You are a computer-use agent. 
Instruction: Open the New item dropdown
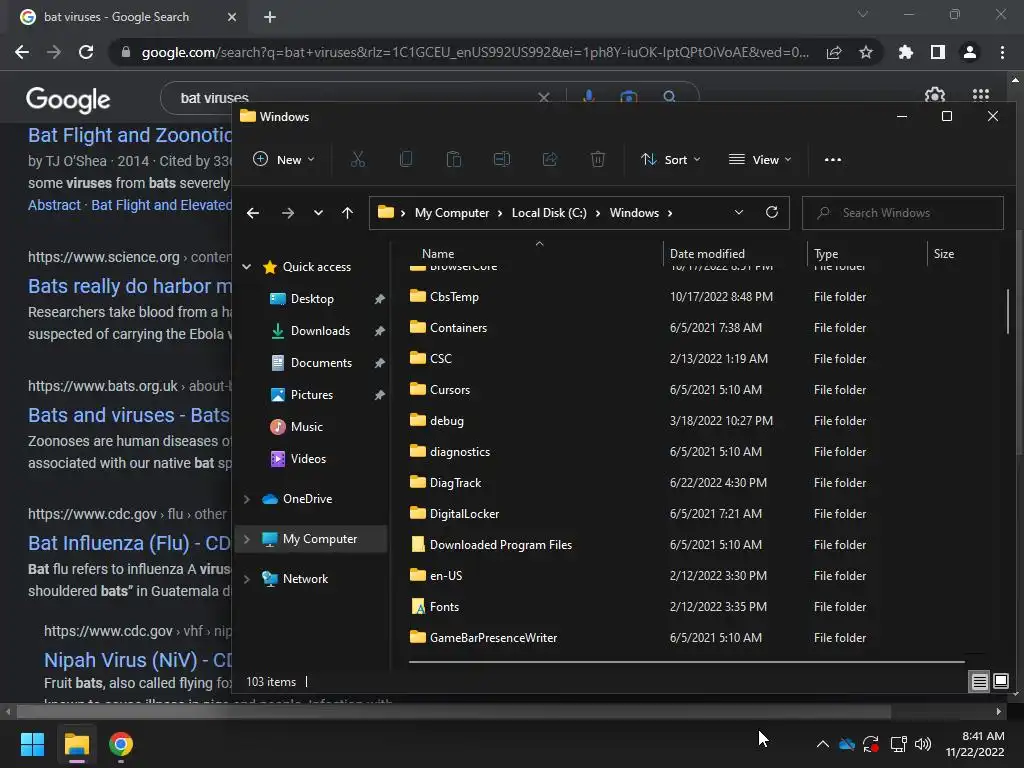[284, 159]
